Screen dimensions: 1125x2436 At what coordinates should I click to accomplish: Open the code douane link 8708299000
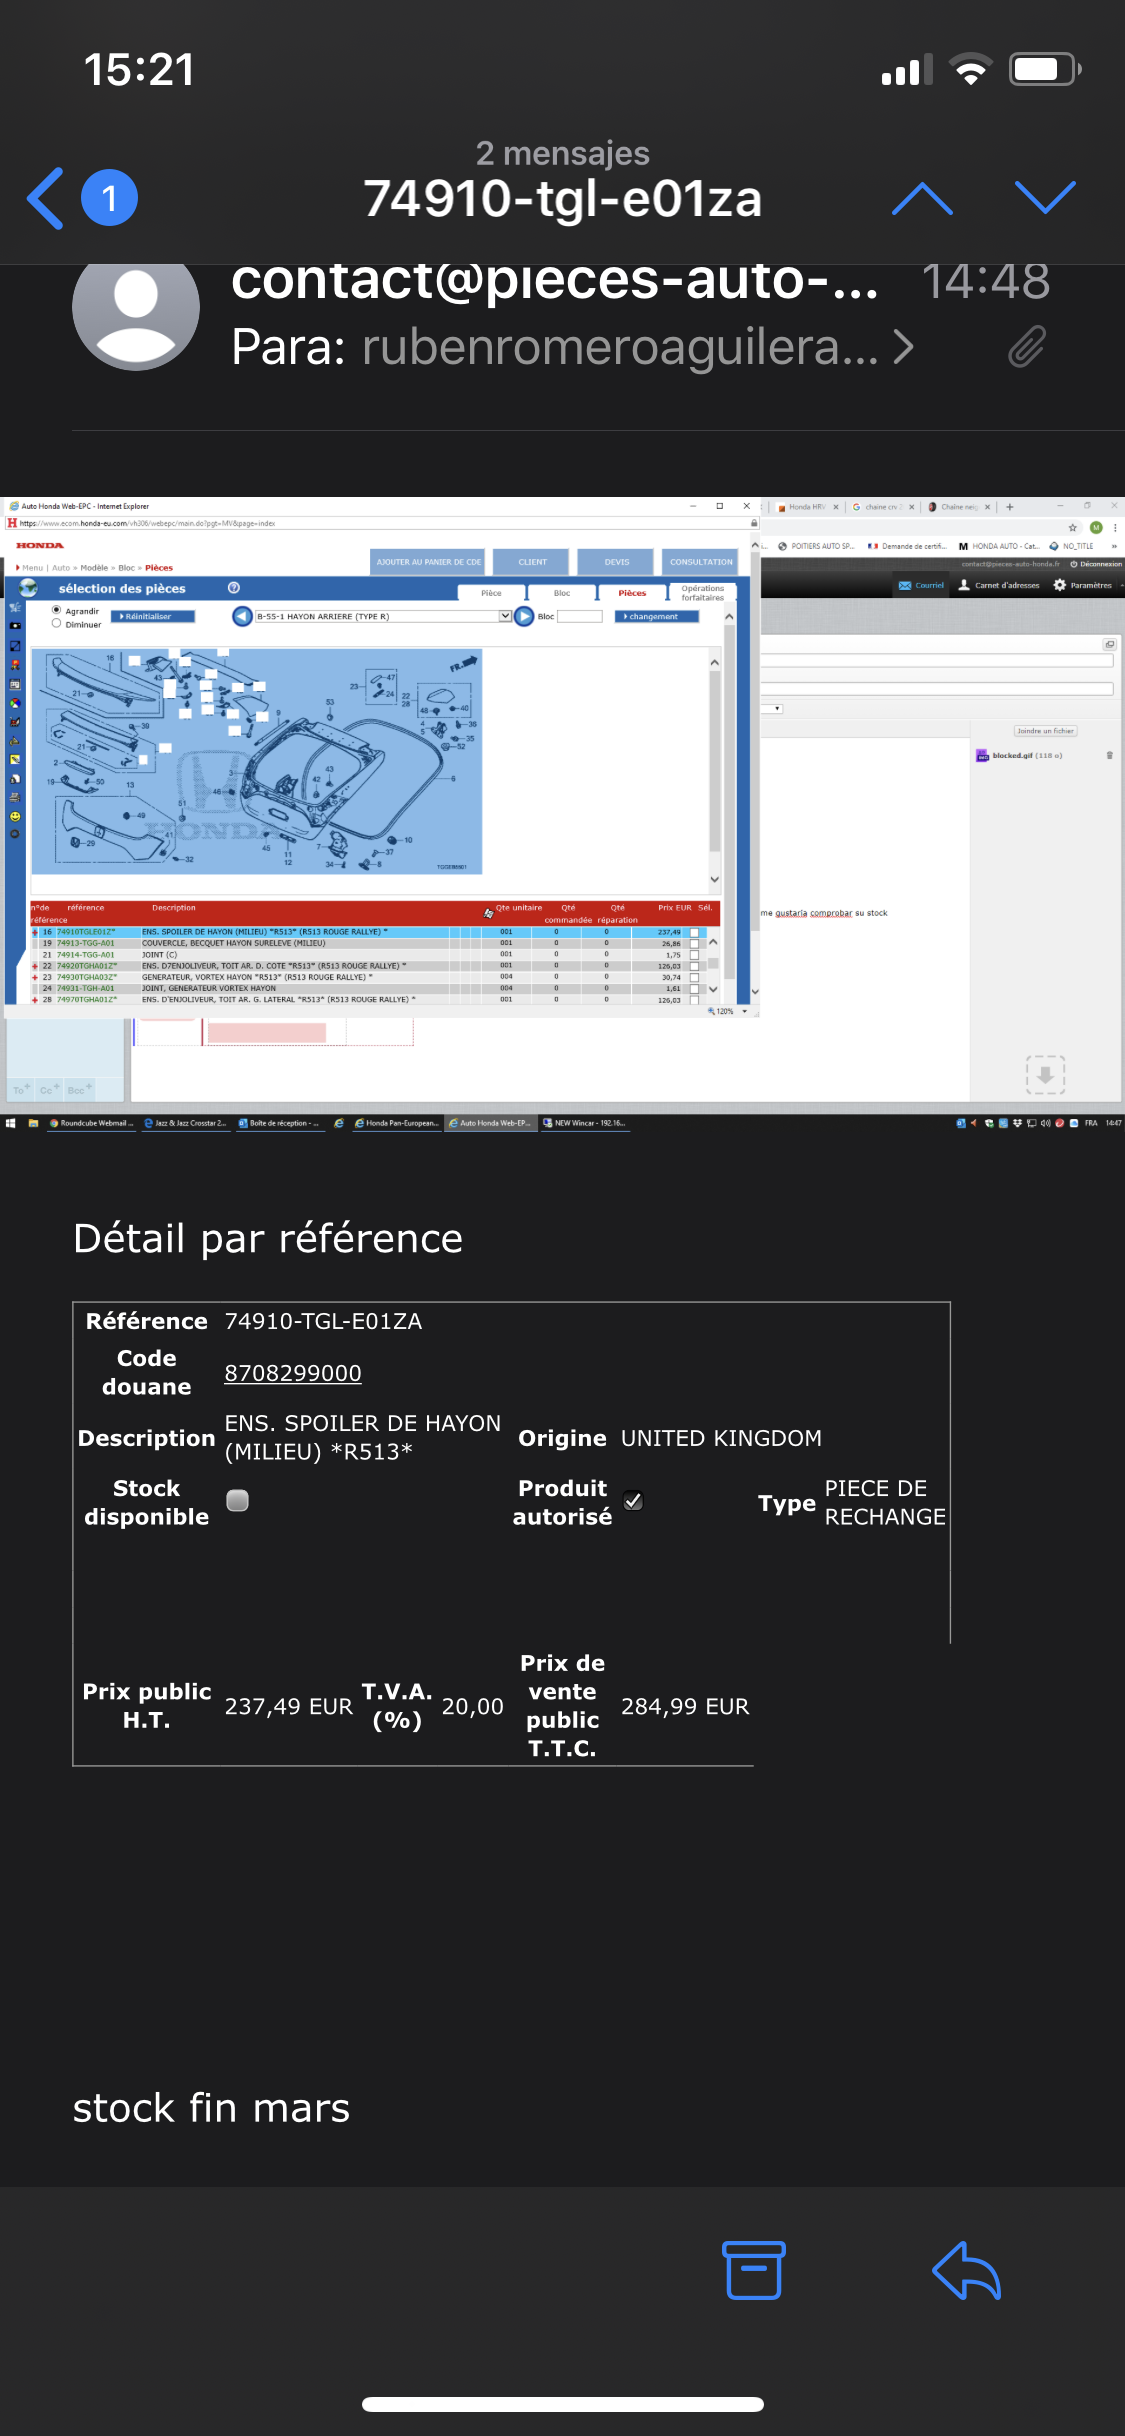[x=293, y=1373]
